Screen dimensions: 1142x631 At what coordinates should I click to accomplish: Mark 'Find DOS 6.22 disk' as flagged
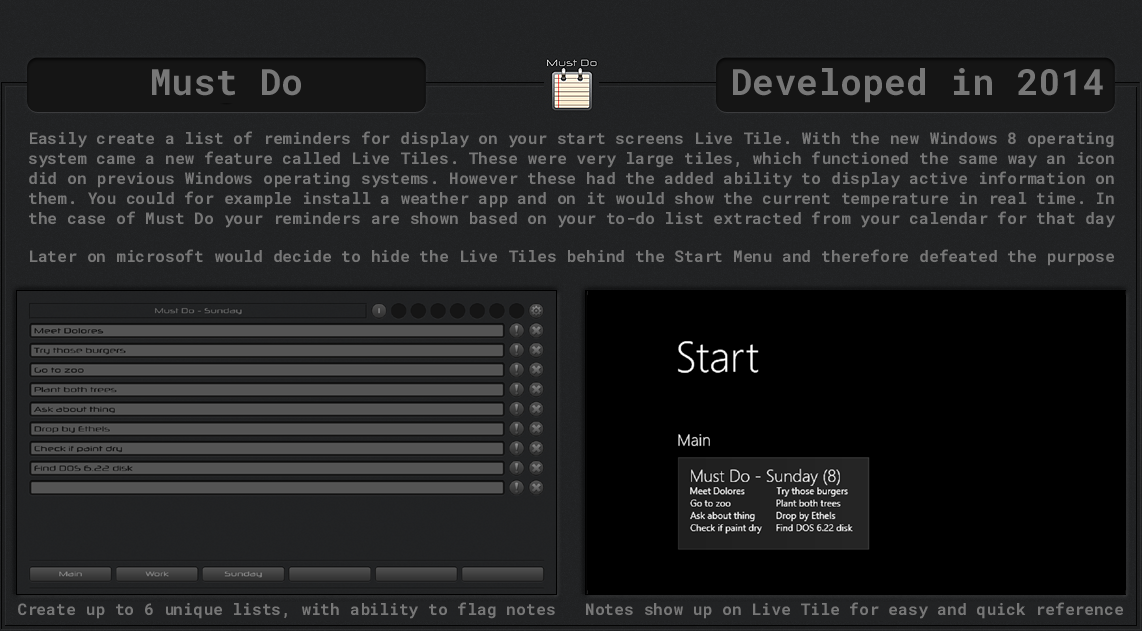516,468
